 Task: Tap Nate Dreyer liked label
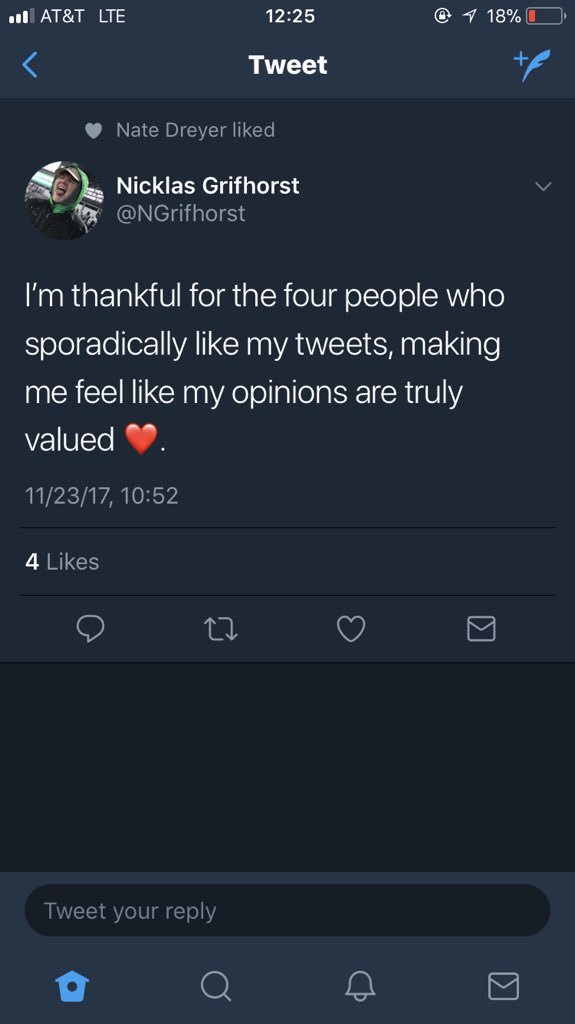(195, 130)
